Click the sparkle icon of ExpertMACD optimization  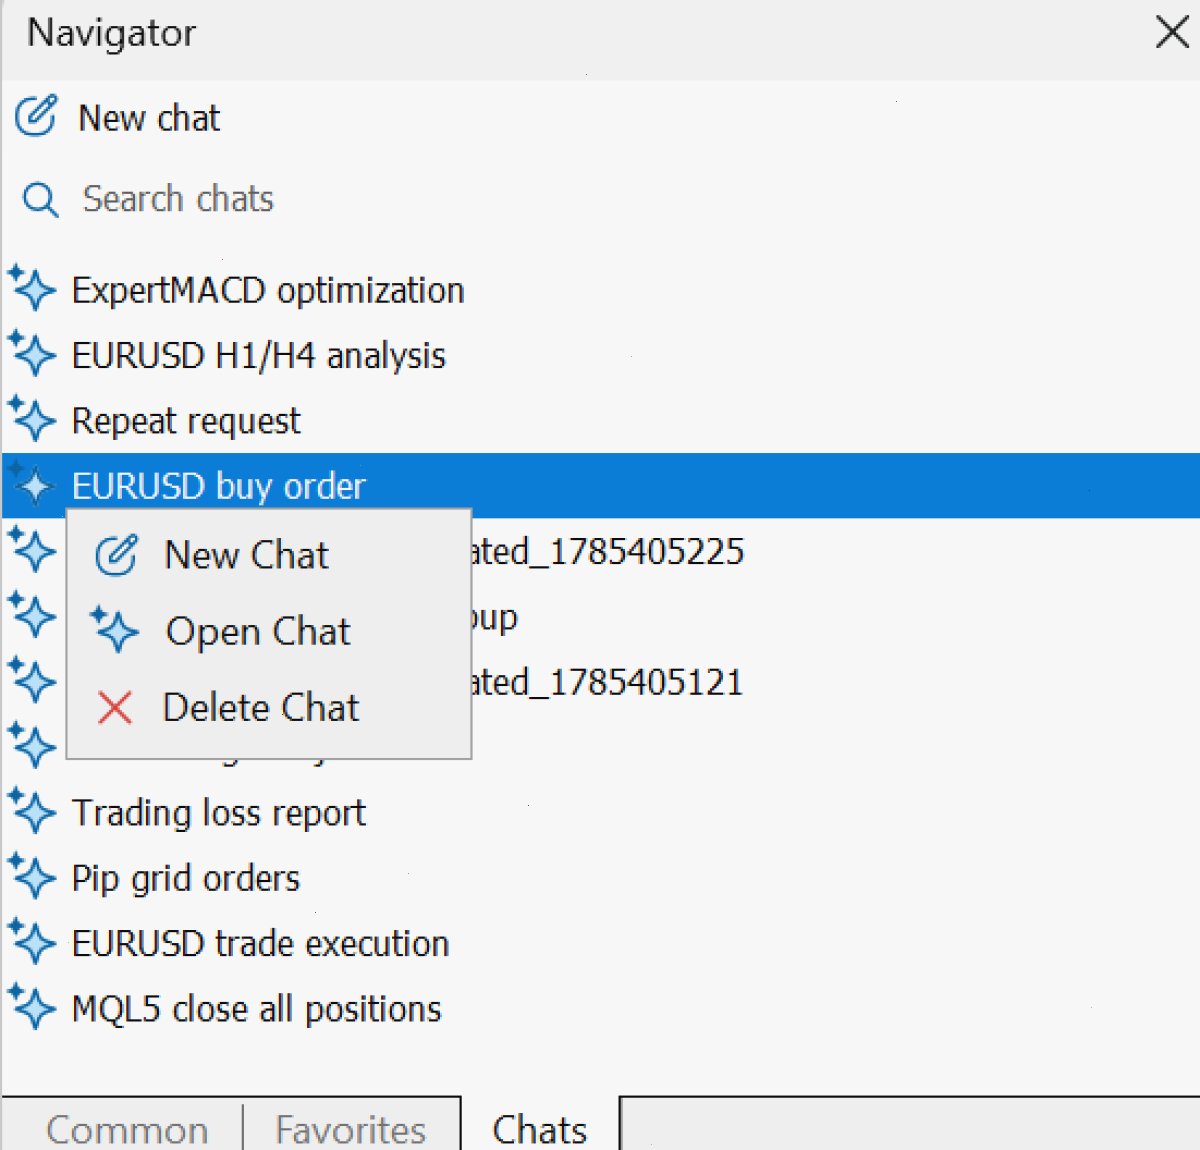(32, 289)
